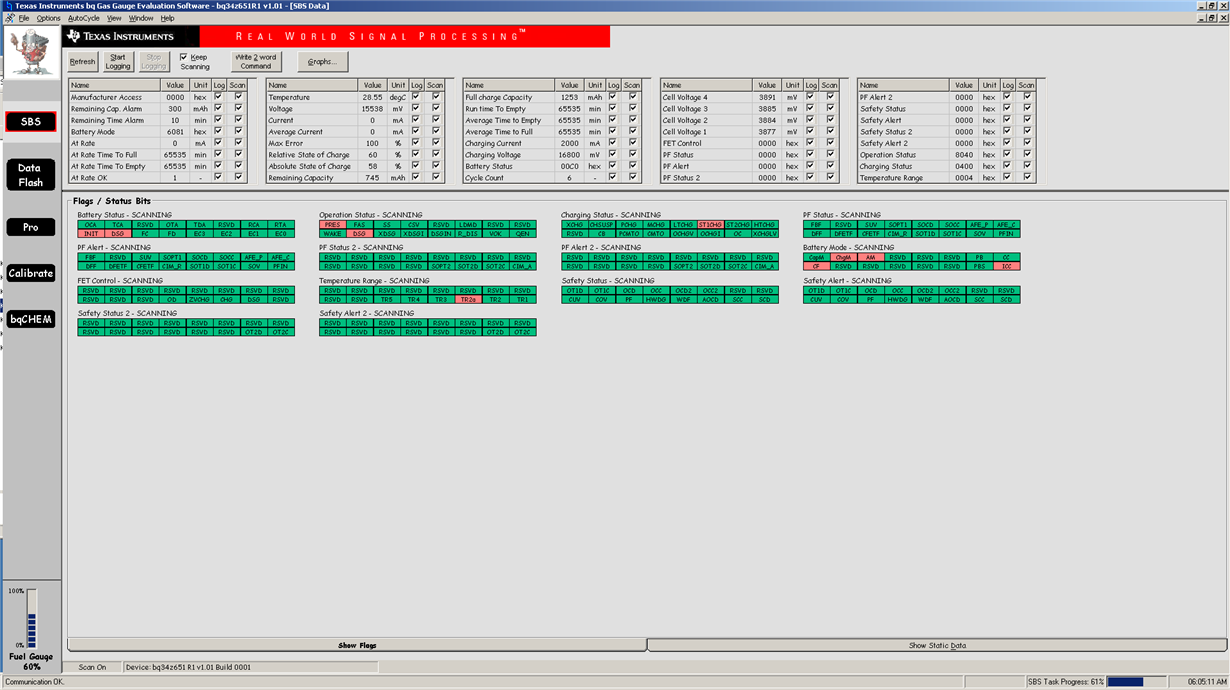Click the ST1CHG flag in Charging Status
The width and height of the screenshot is (1230, 690).
pyautogui.click(x=710, y=225)
